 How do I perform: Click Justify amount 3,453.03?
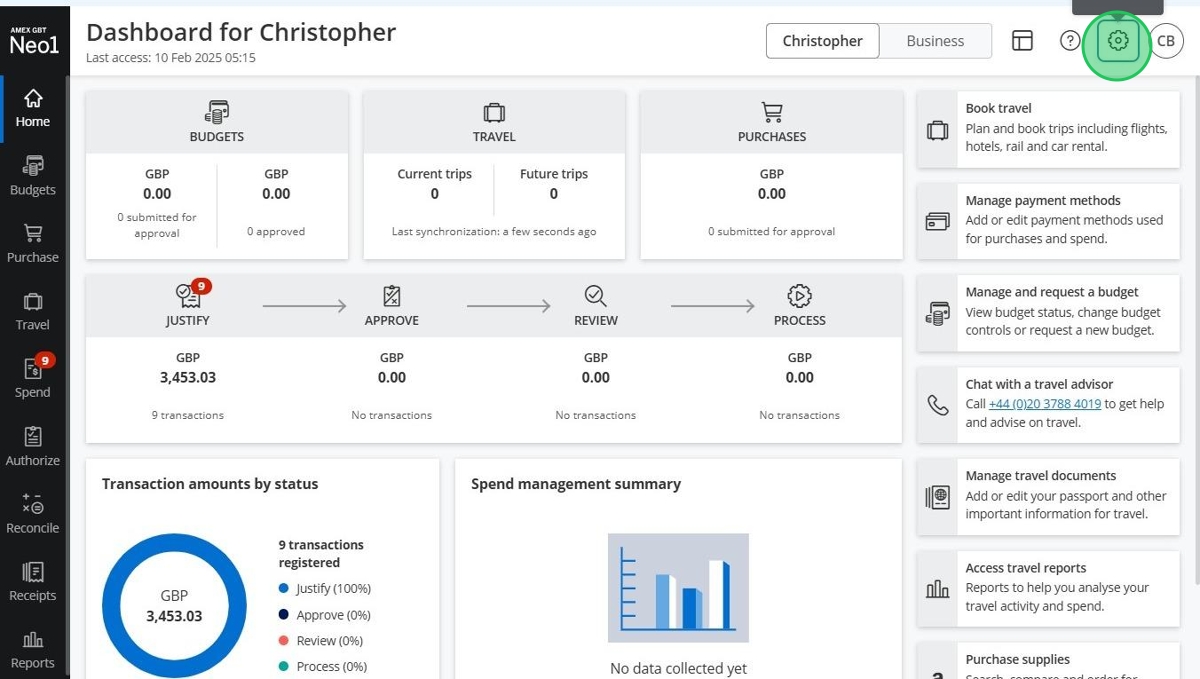tap(188, 378)
